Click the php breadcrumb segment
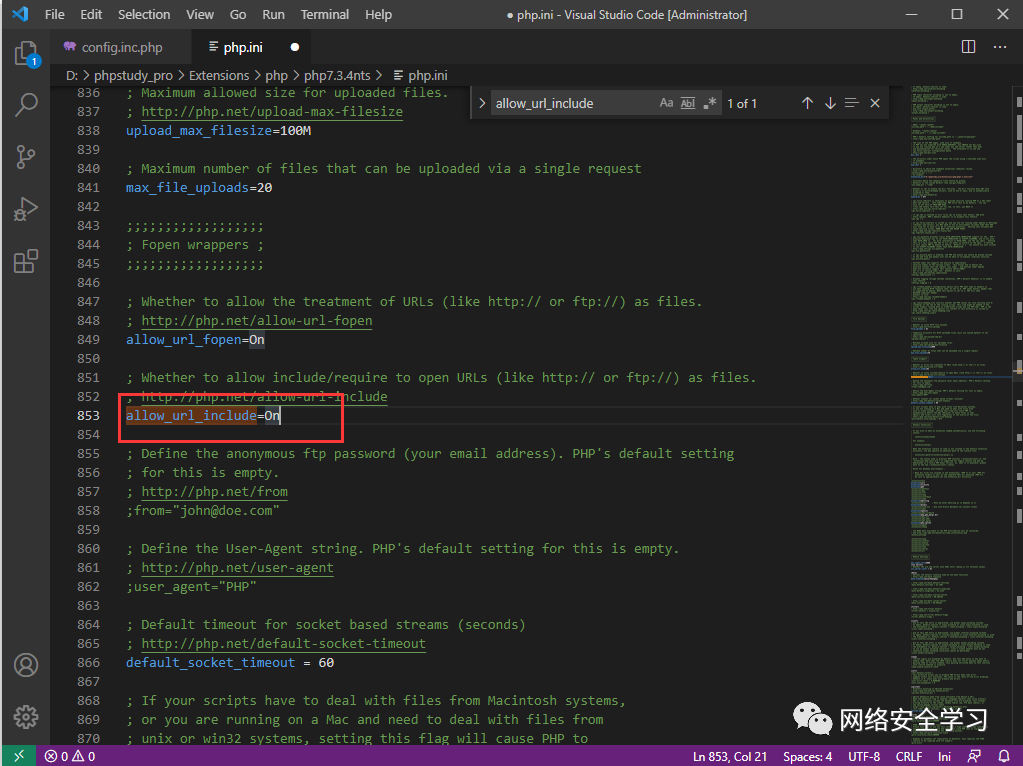 point(277,76)
